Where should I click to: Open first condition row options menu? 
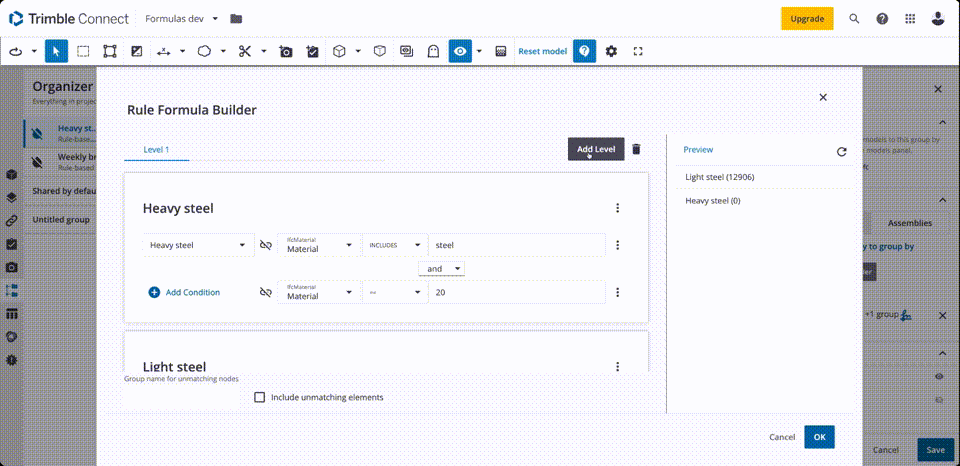[x=618, y=245]
